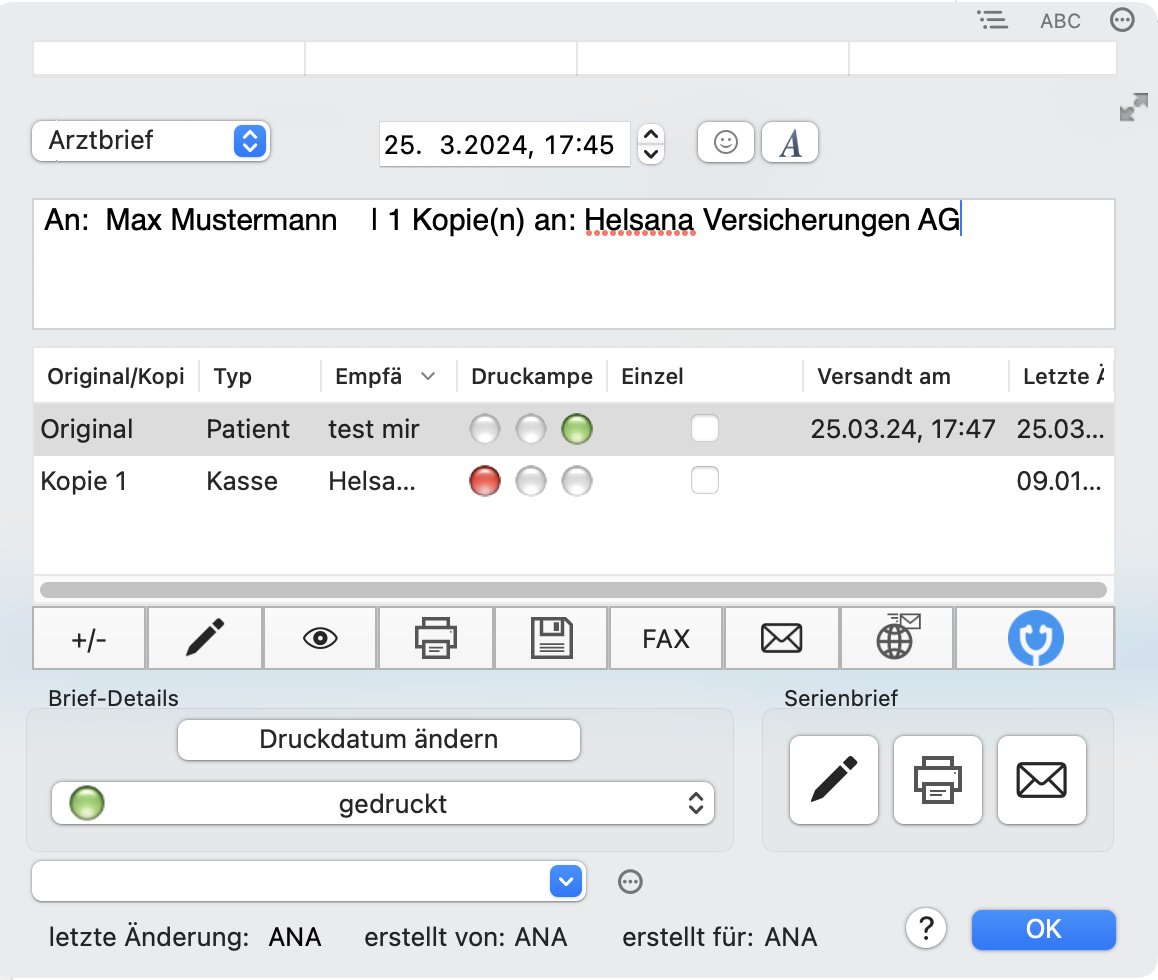The width and height of the screenshot is (1158, 980).
Task: Toggle Einzel checkbox in the Original row
Action: pos(705,429)
